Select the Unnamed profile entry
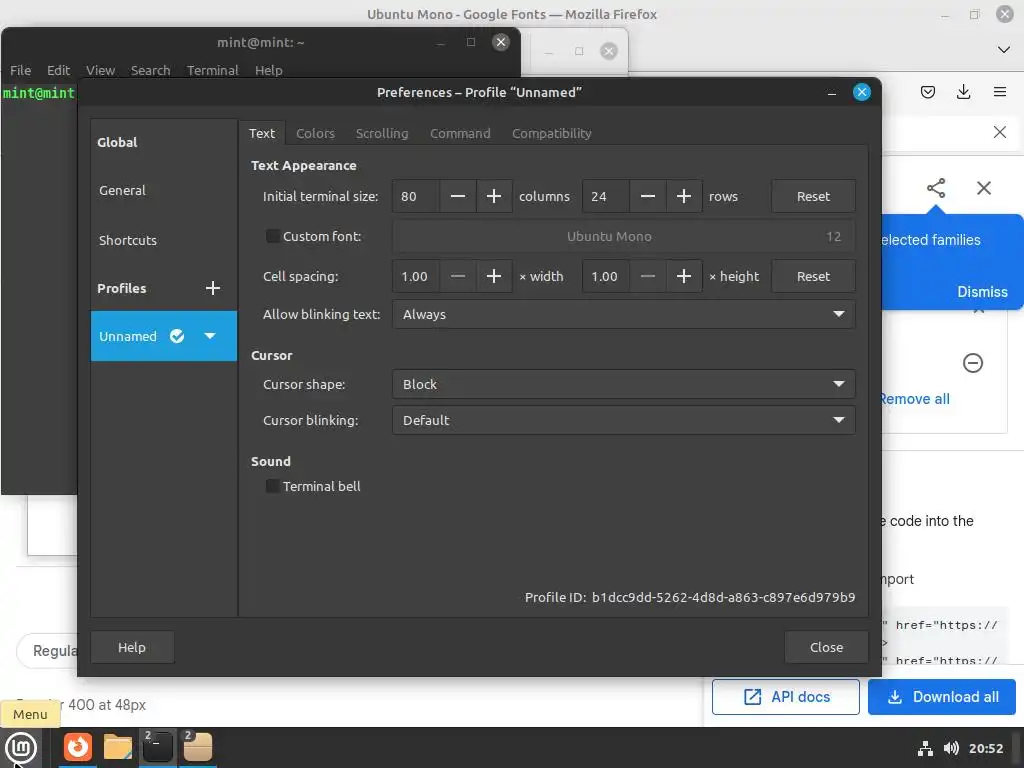The height and width of the screenshot is (768, 1024). click(x=164, y=336)
